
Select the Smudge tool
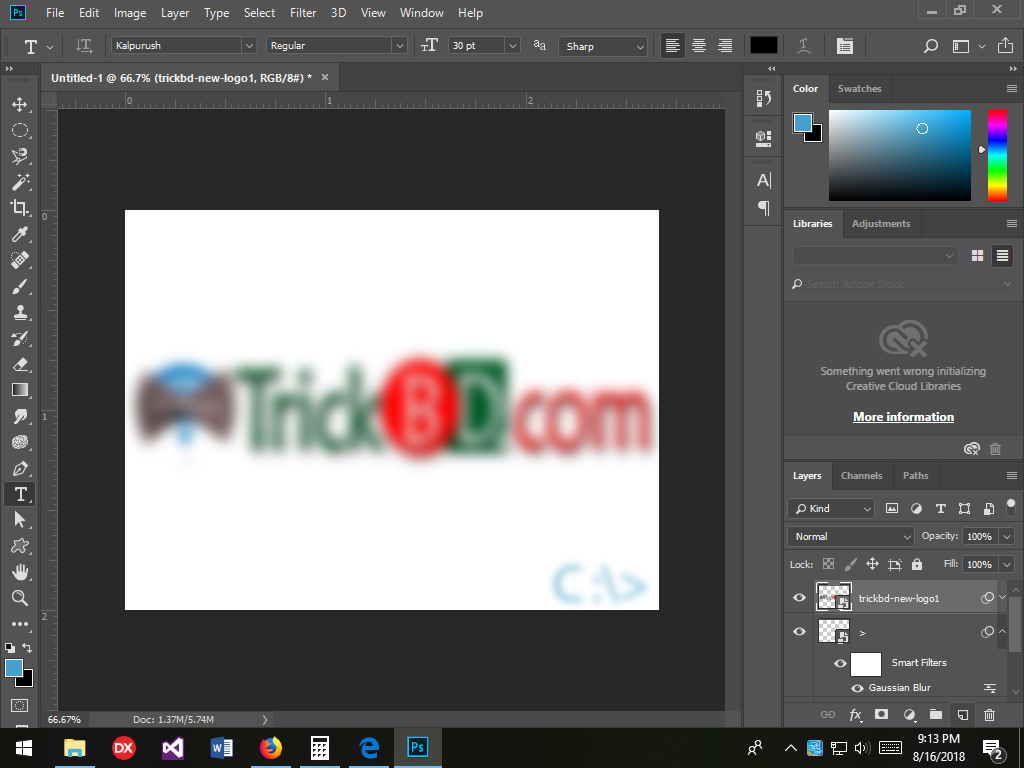coord(20,416)
